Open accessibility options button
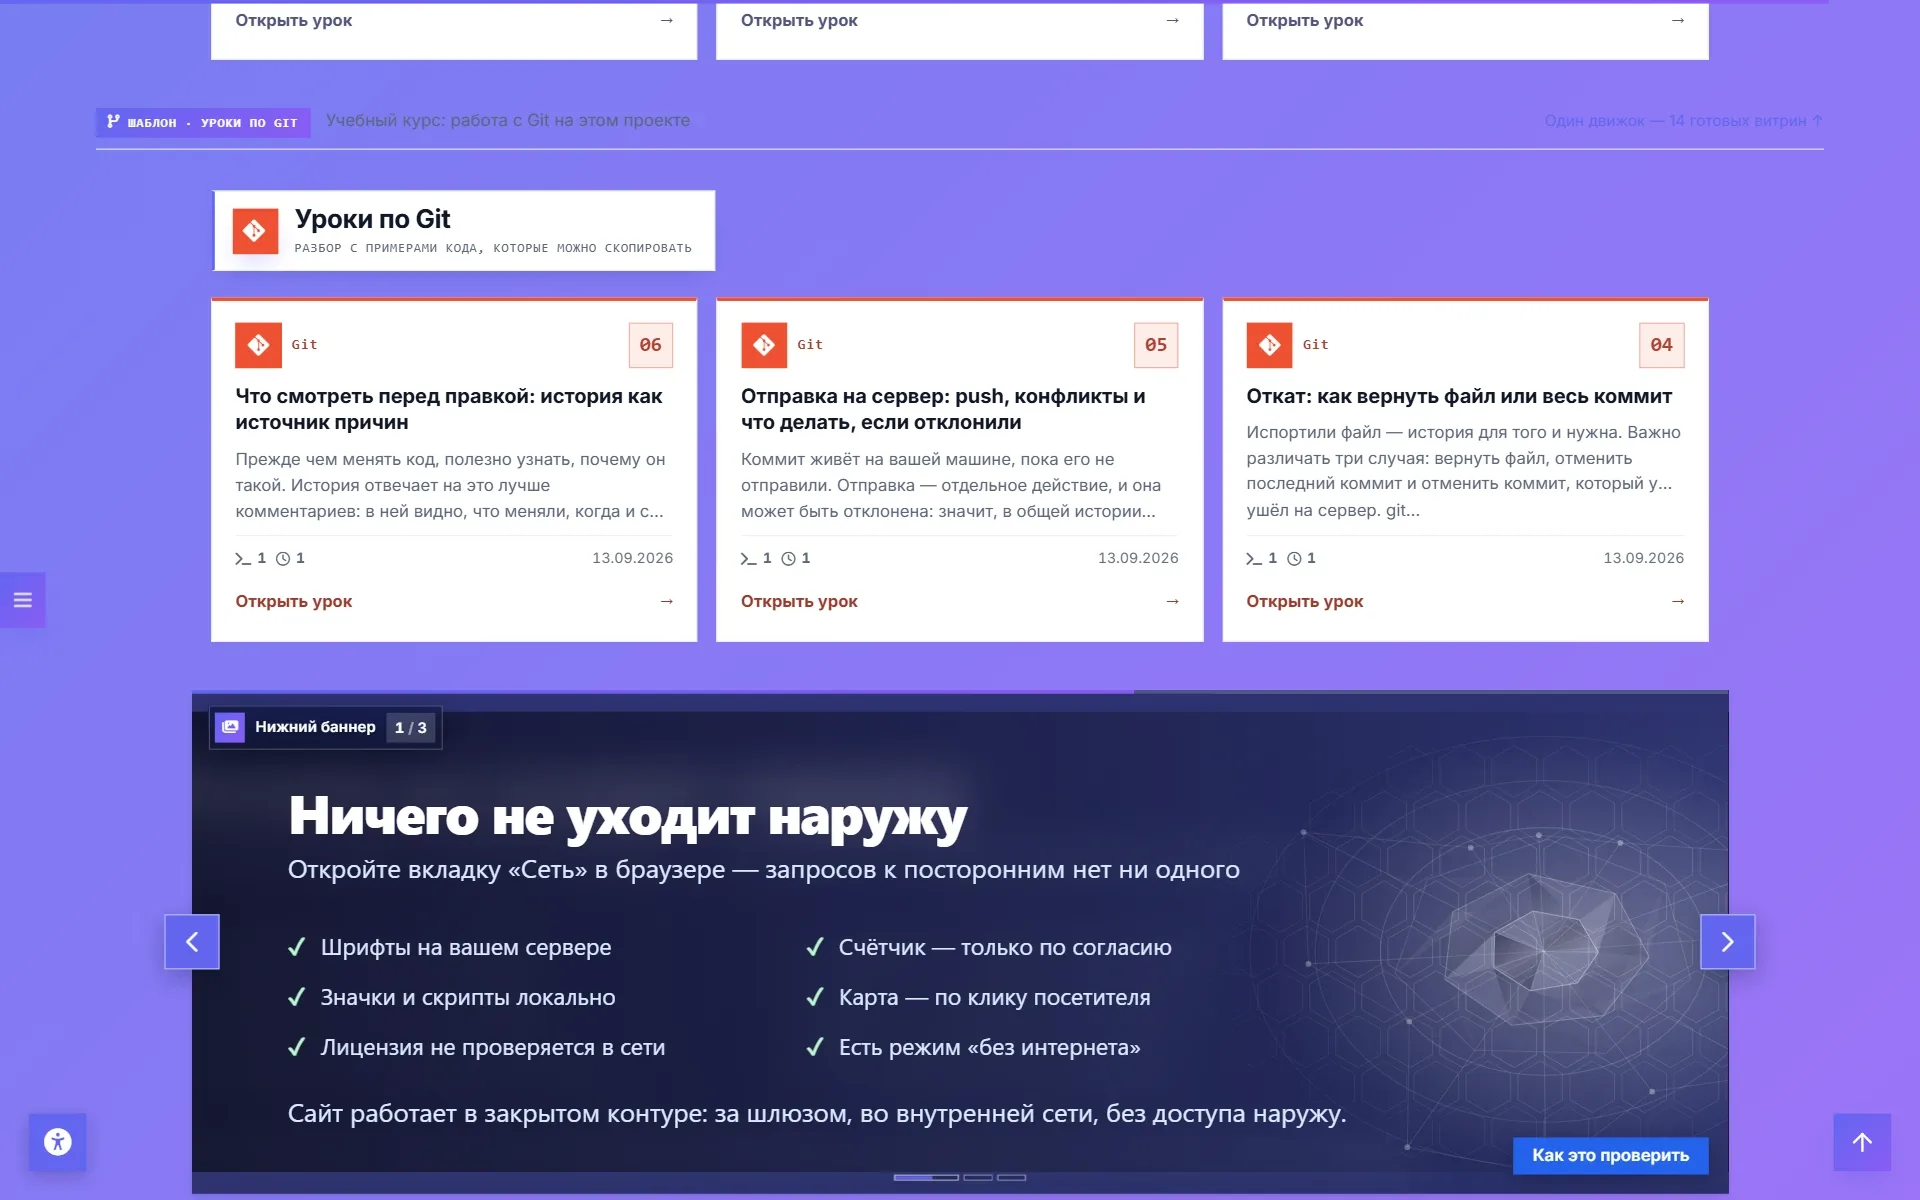 pos(57,1142)
